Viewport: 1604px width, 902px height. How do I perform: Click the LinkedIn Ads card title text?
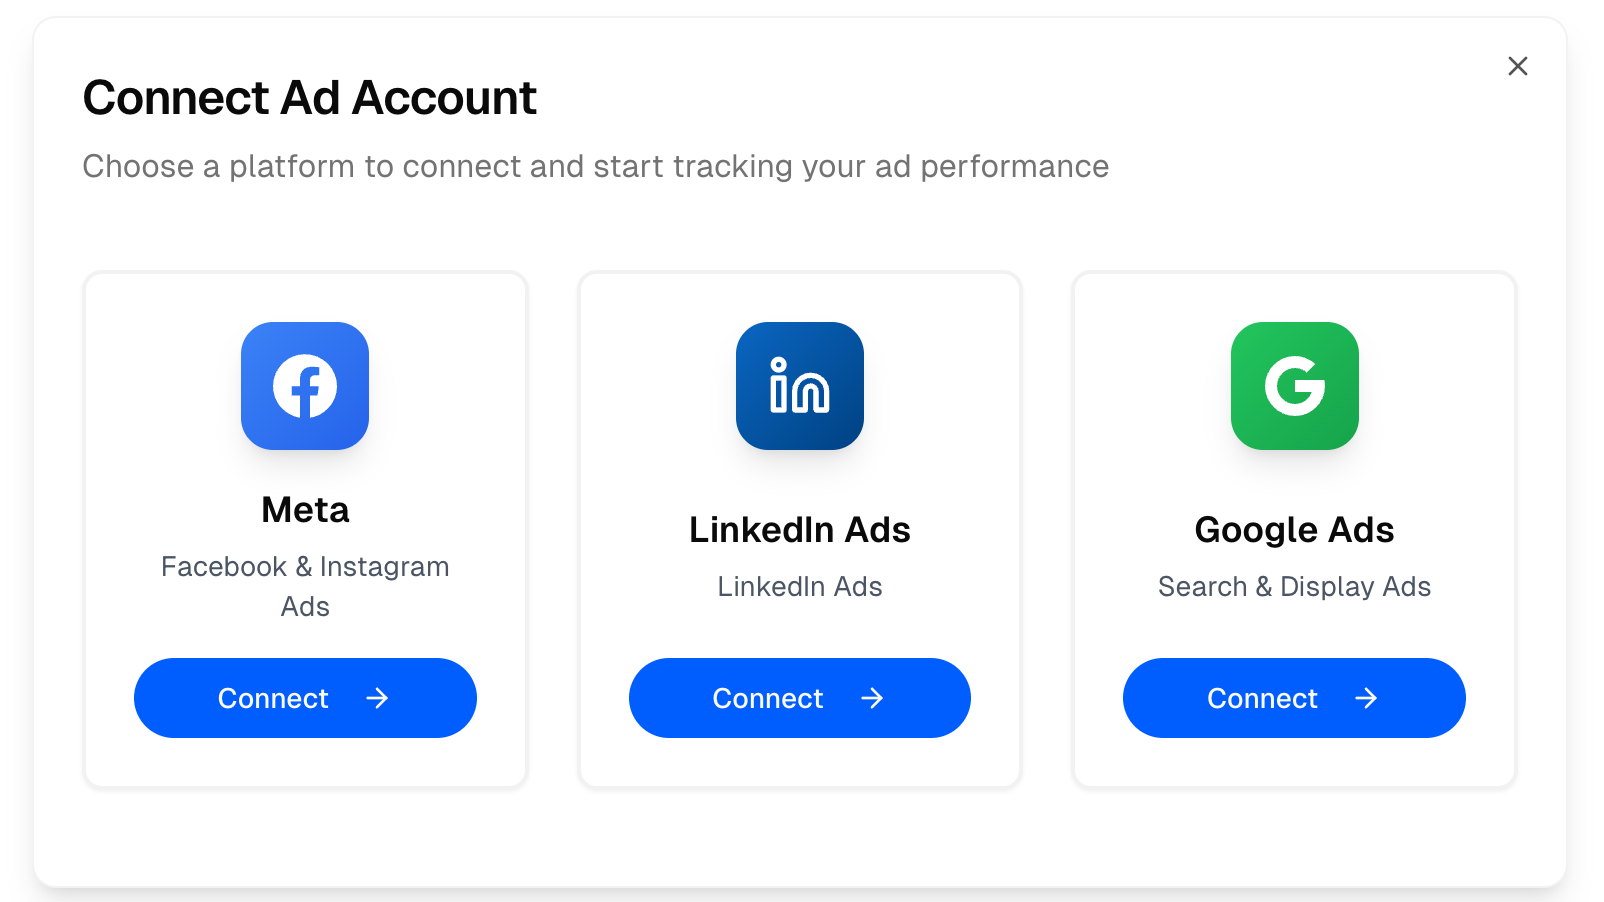799,530
